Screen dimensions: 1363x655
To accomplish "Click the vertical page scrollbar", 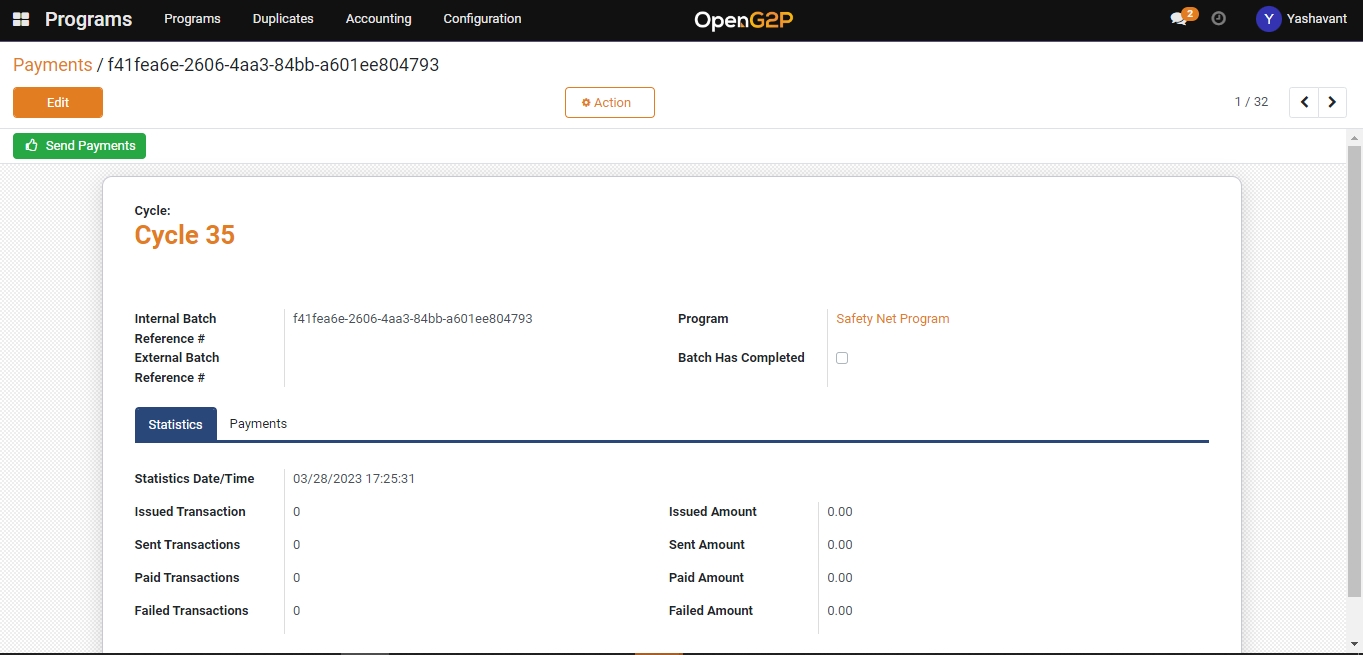I will point(1354,370).
